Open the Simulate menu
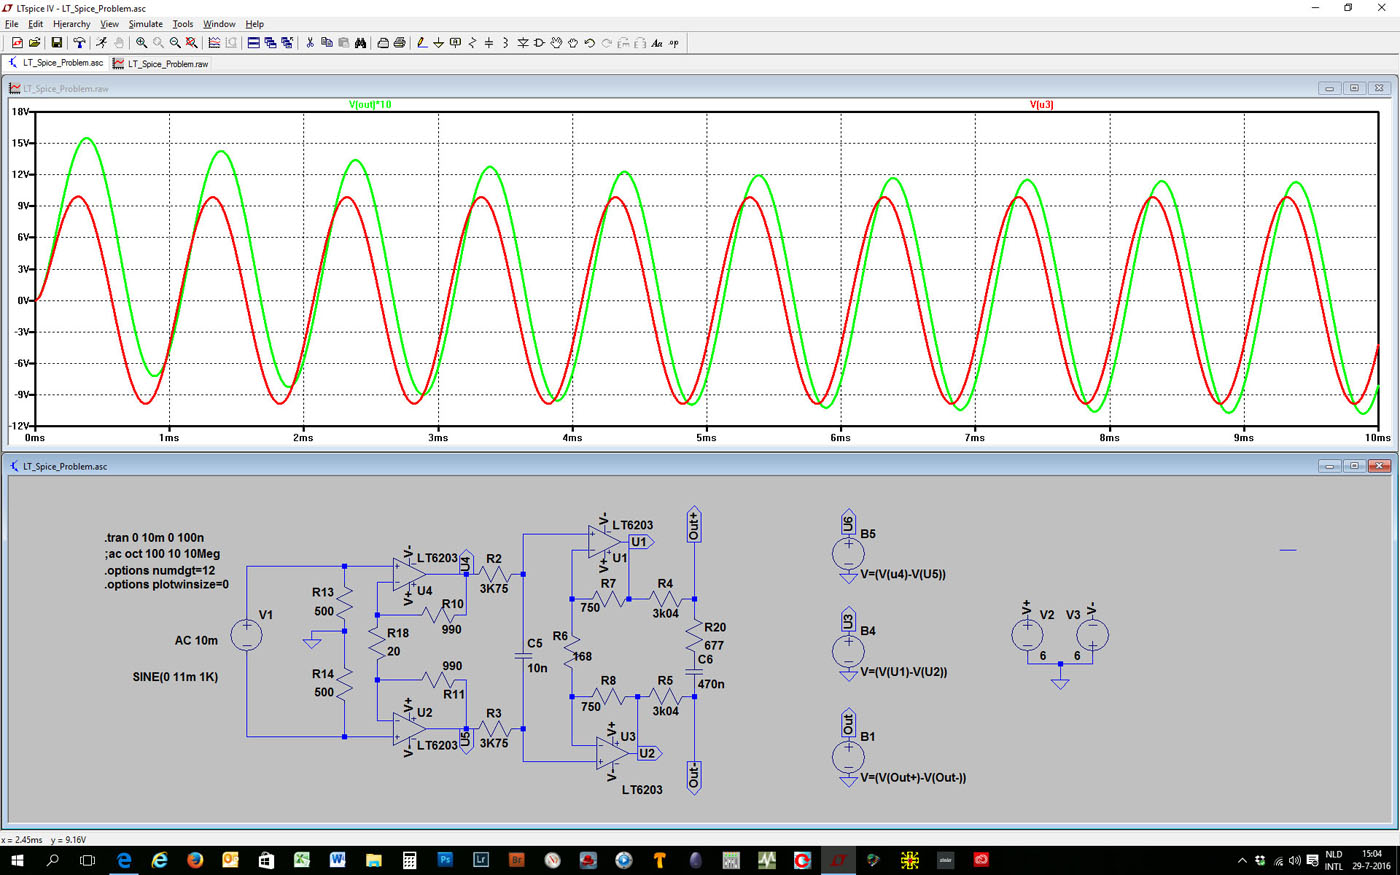Viewport: 1400px width, 875px height. (145, 24)
